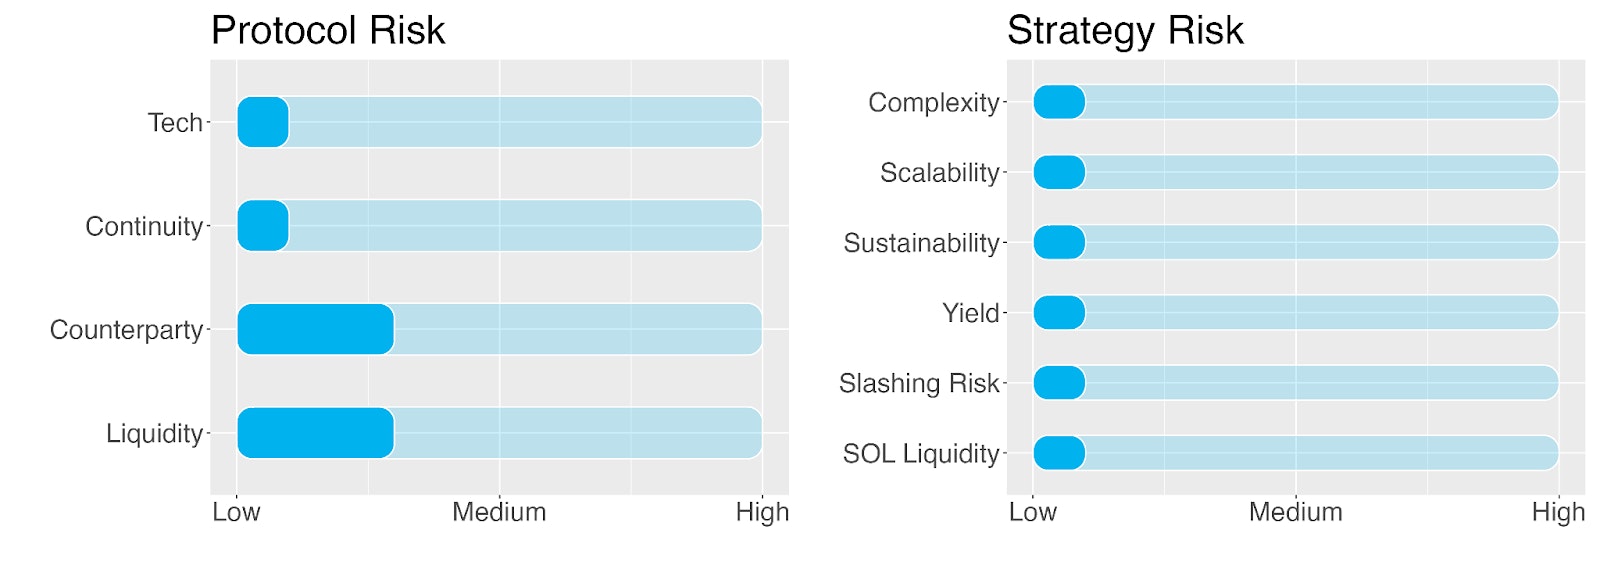The height and width of the screenshot is (576, 1600).
Task: Click the Complexity row label
Action: [933, 102]
